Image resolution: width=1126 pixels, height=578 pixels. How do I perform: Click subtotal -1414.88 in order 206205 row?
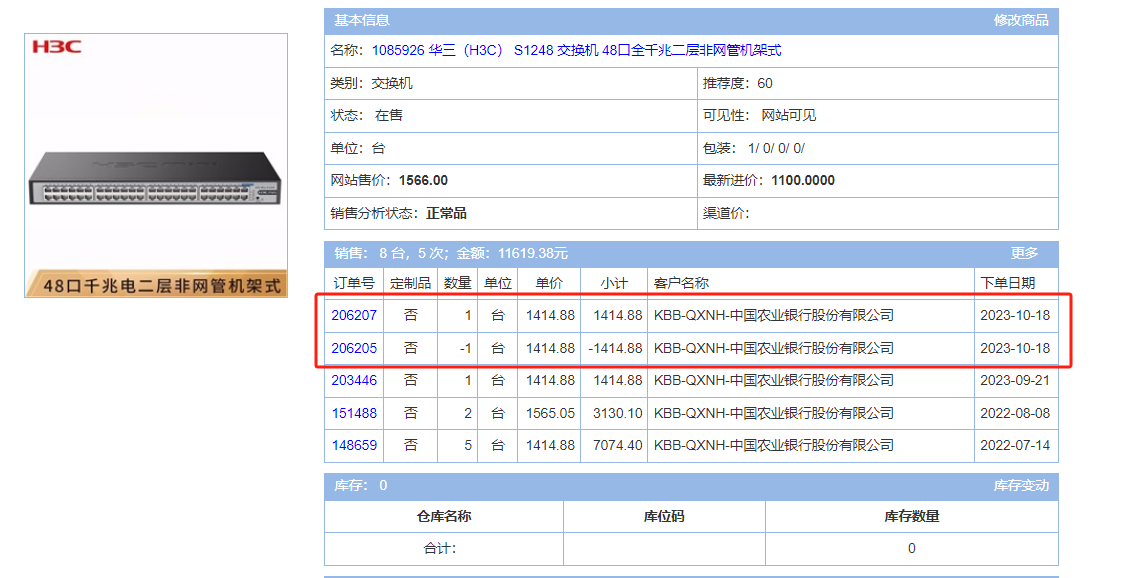click(x=615, y=348)
